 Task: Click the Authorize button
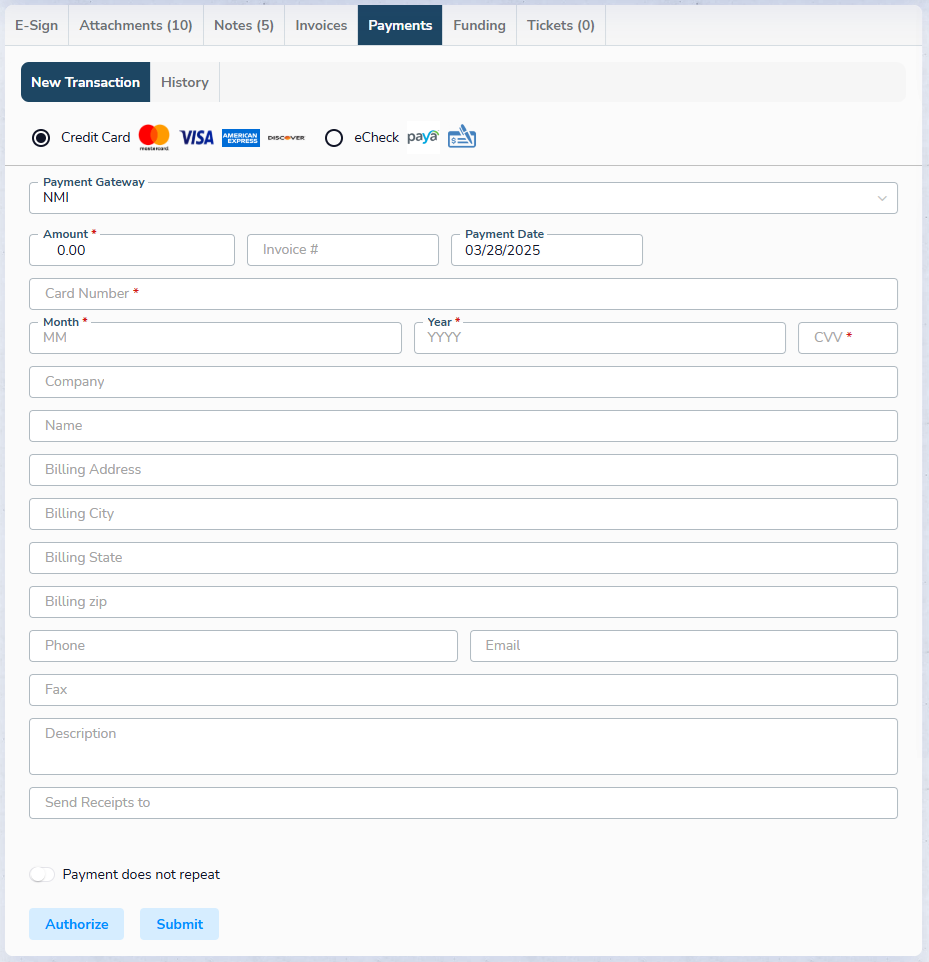[x=77, y=924]
